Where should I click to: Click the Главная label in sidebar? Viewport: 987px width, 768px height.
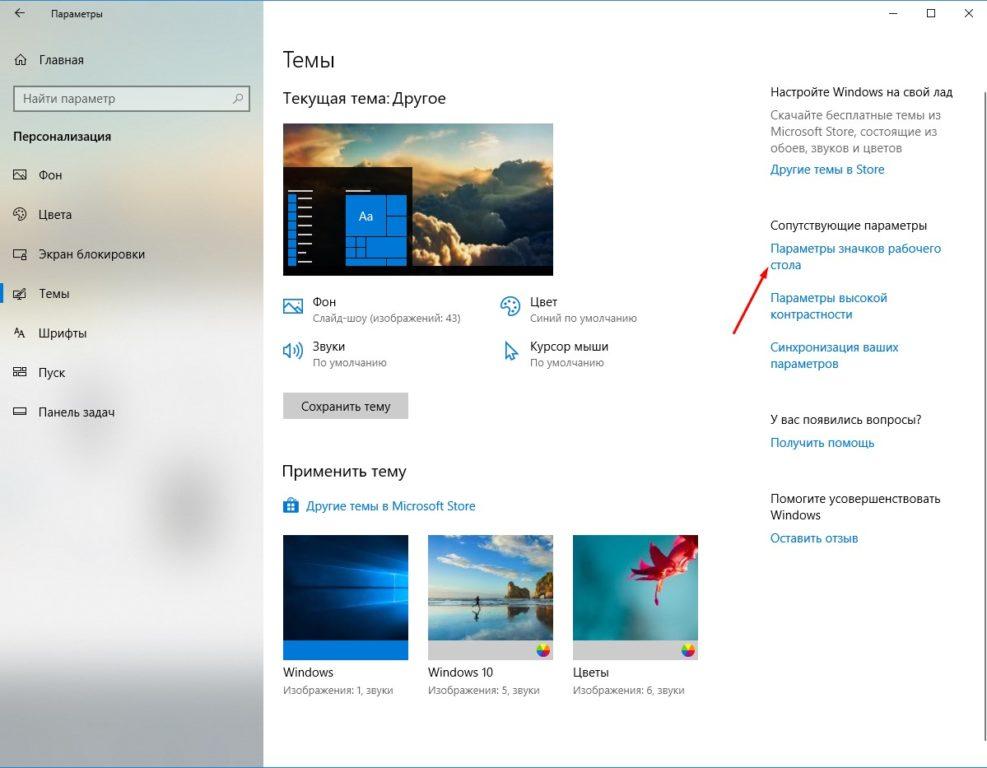pos(61,60)
